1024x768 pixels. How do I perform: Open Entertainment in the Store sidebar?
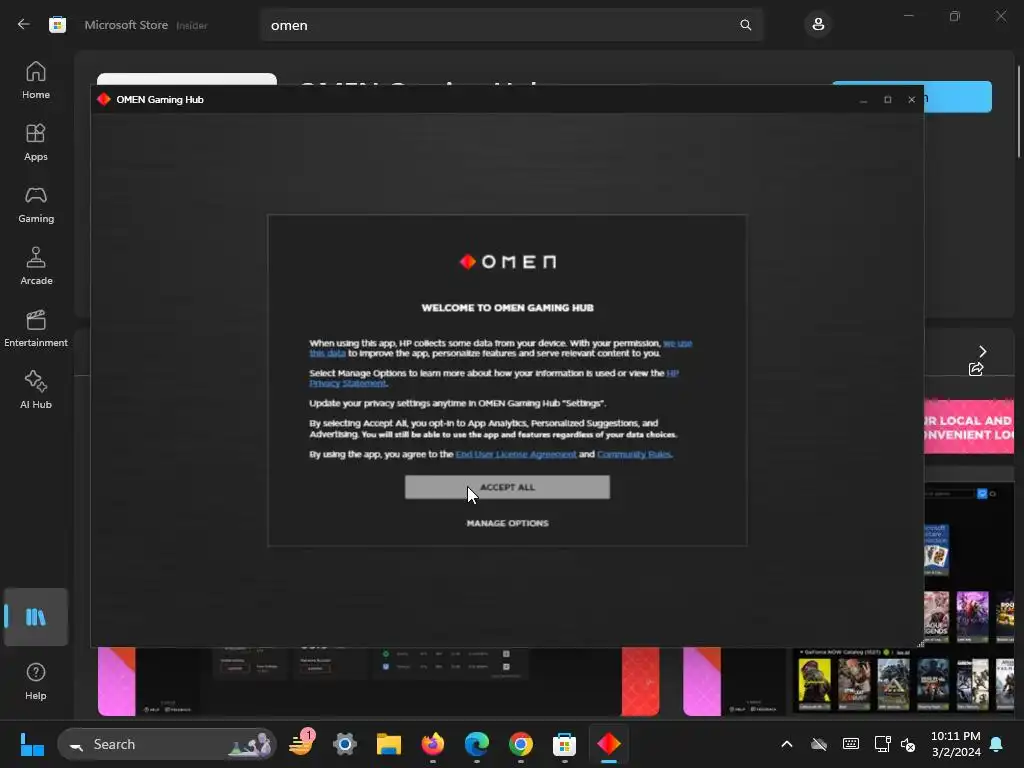(x=36, y=328)
